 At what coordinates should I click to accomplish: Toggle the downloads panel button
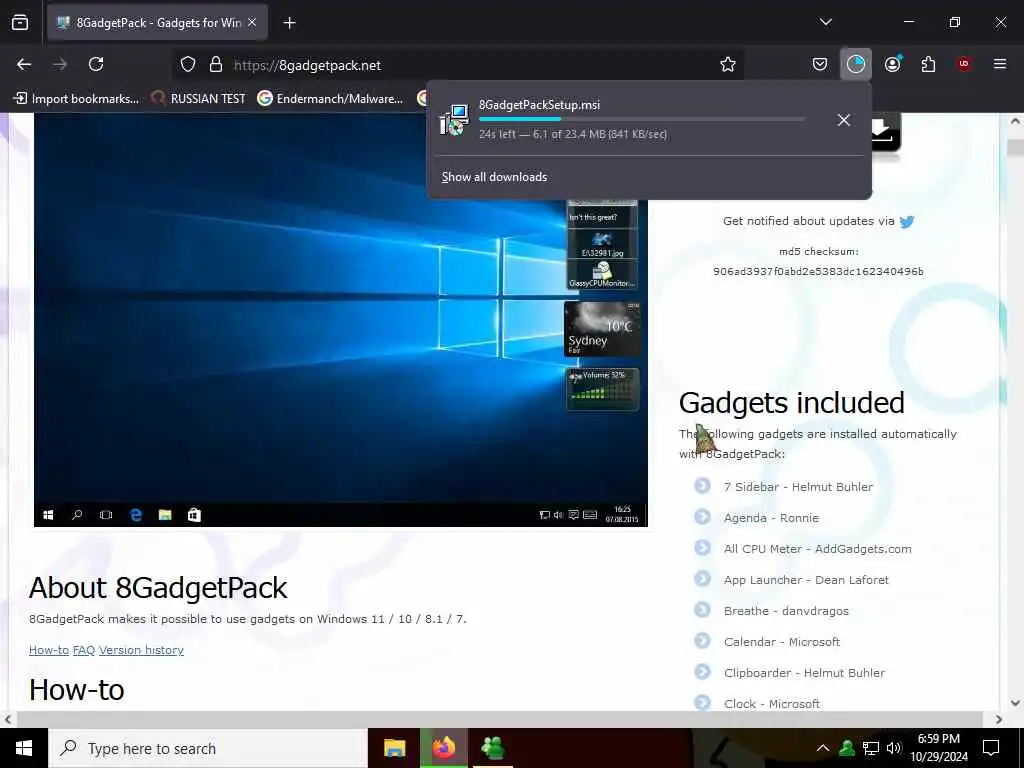point(856,64)
